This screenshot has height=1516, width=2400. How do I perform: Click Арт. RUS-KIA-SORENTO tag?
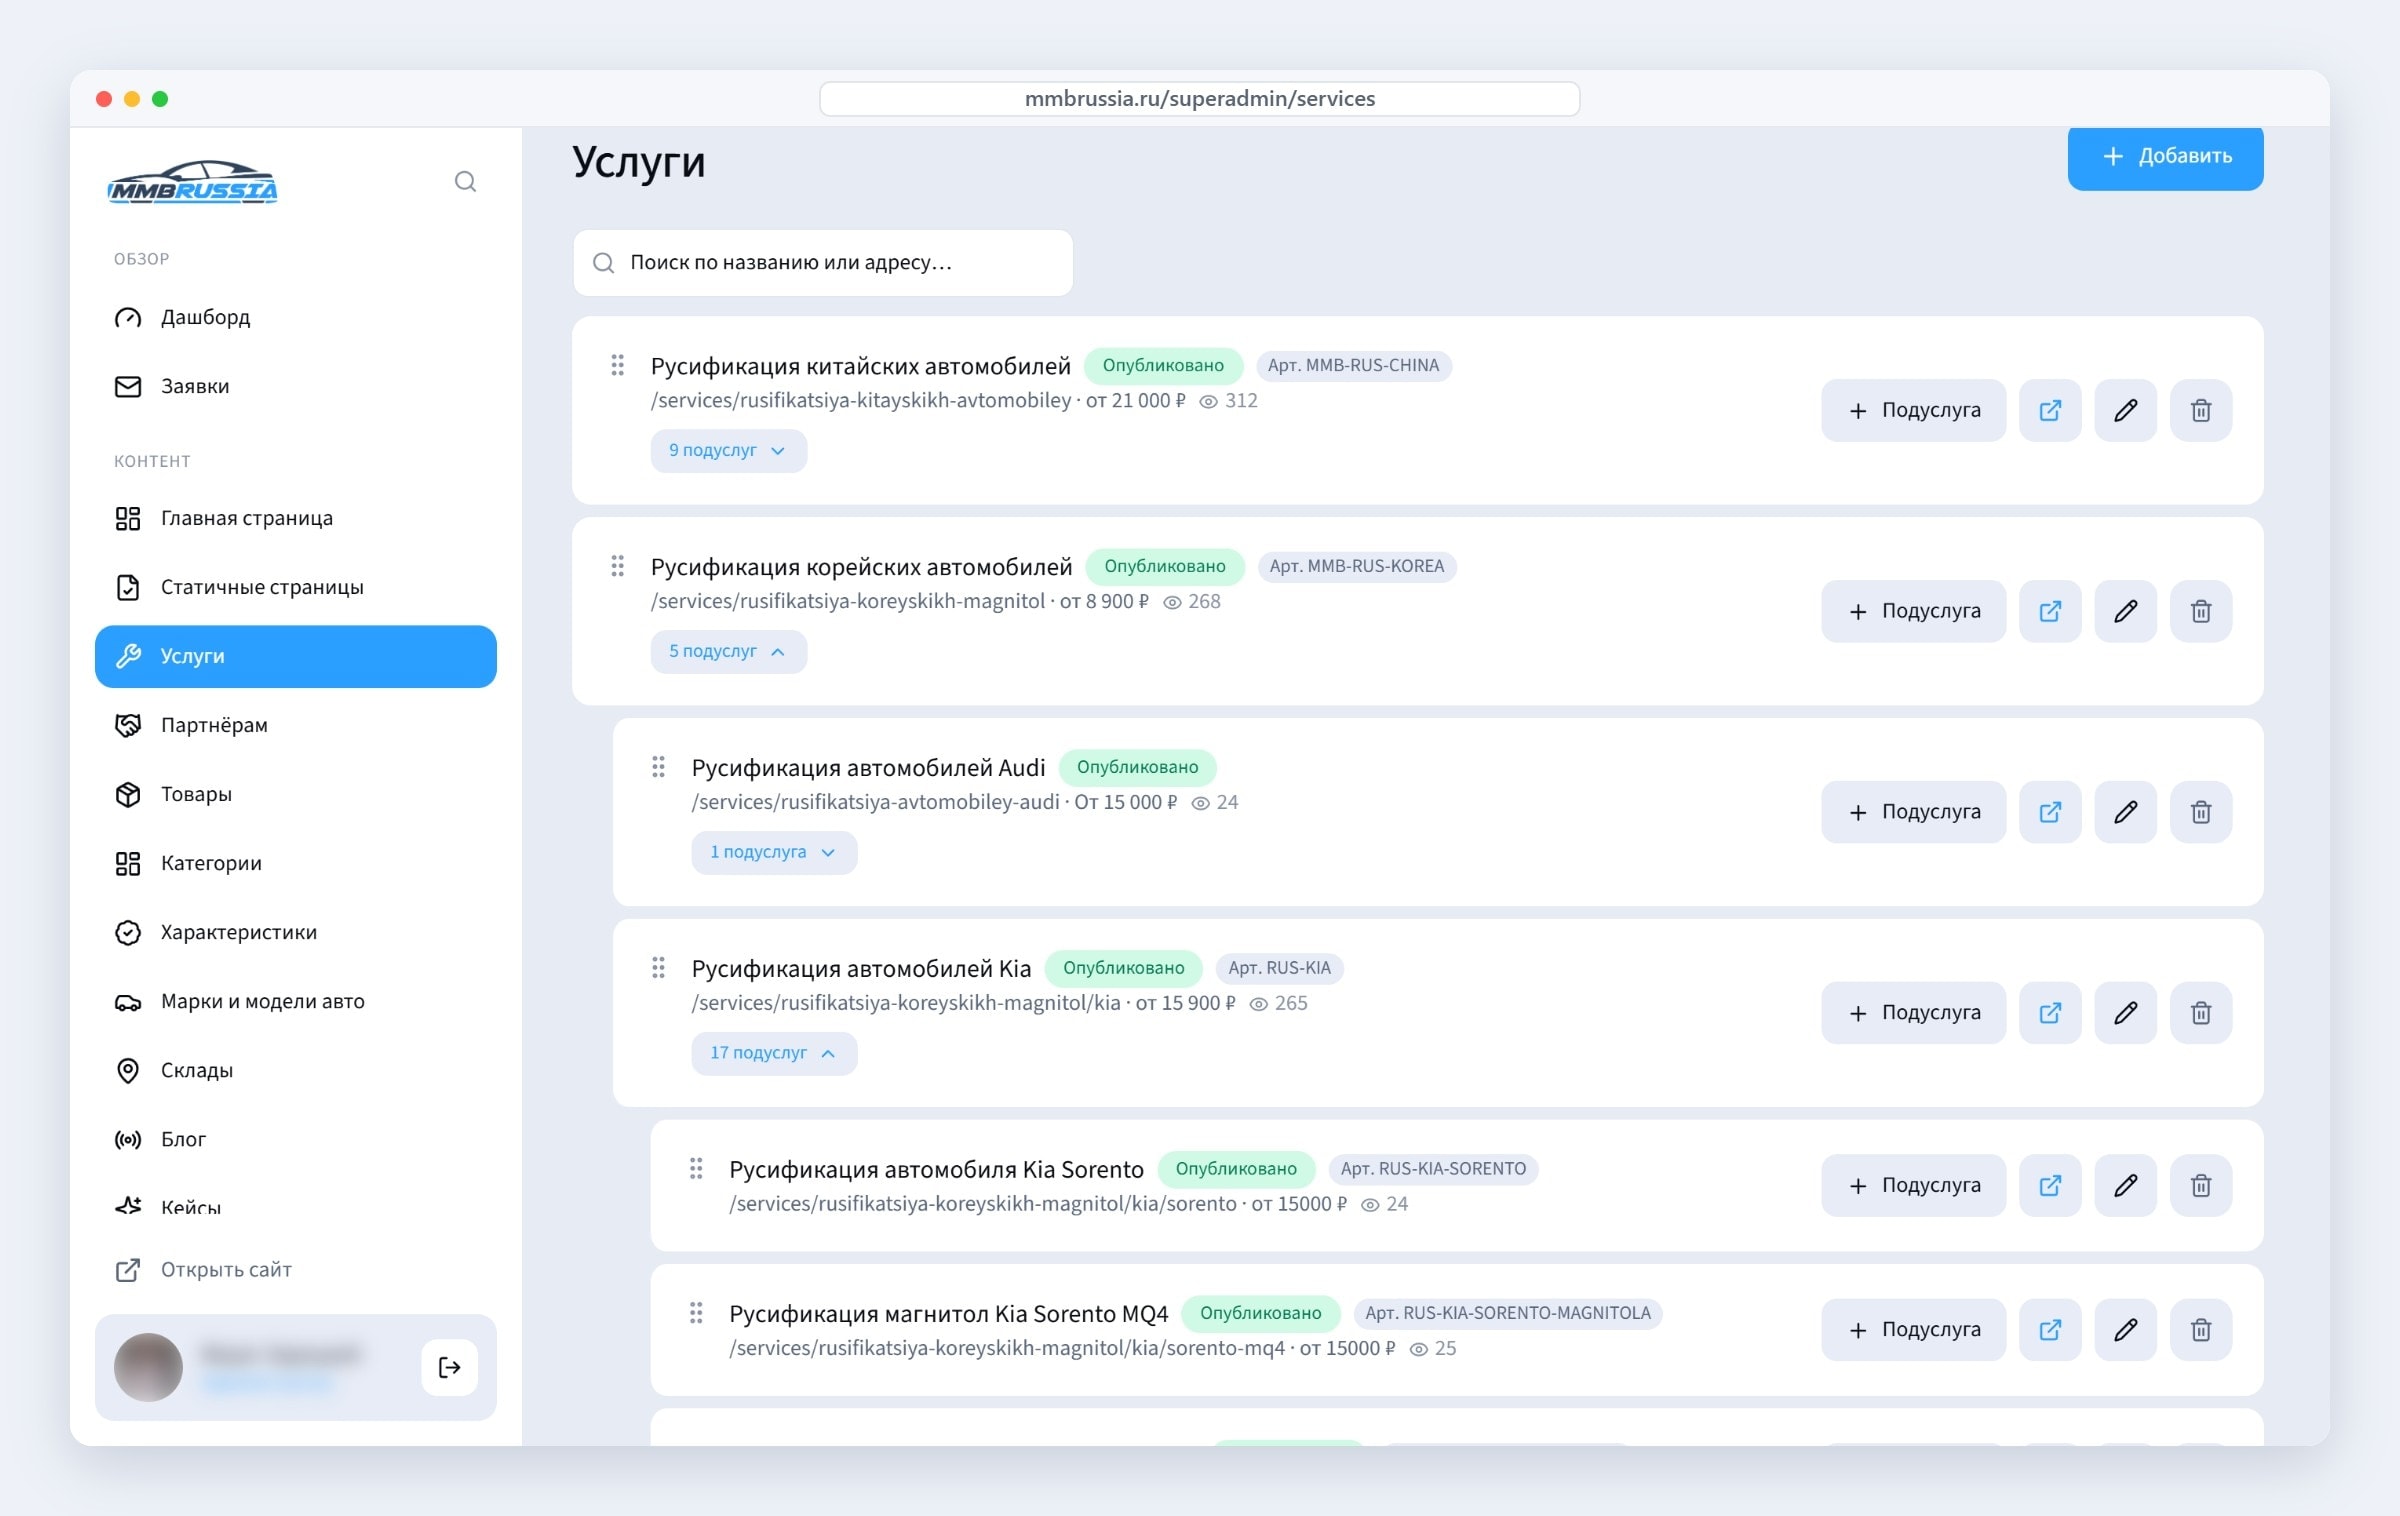pos(1433,1169)
